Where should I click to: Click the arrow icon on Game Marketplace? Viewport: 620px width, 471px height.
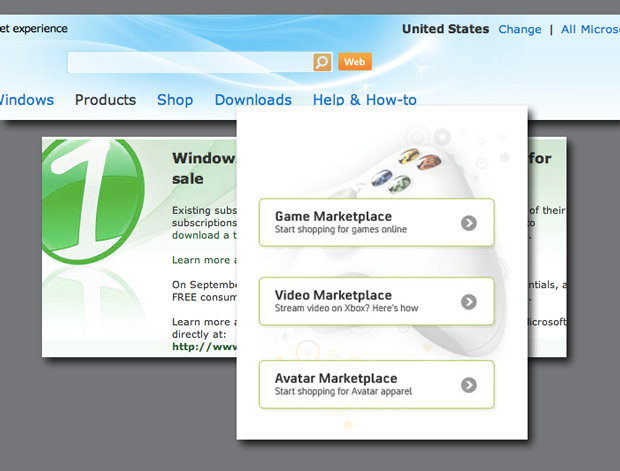click(x=469, y=223)
